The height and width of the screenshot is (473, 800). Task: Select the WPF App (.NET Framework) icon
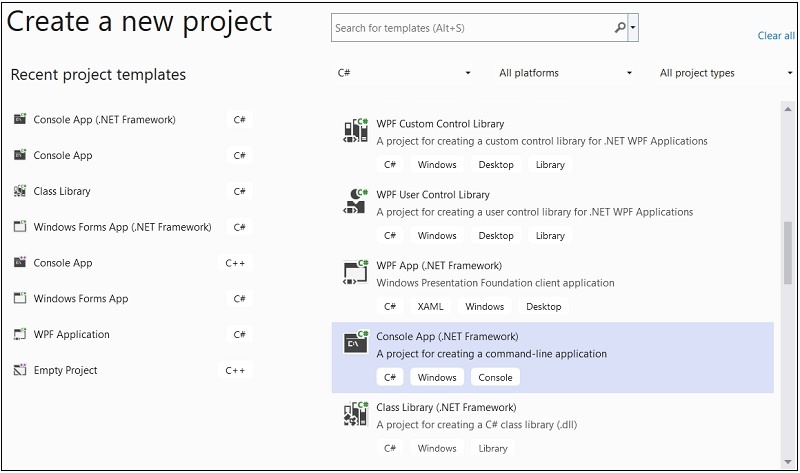(x=355, y=273)
